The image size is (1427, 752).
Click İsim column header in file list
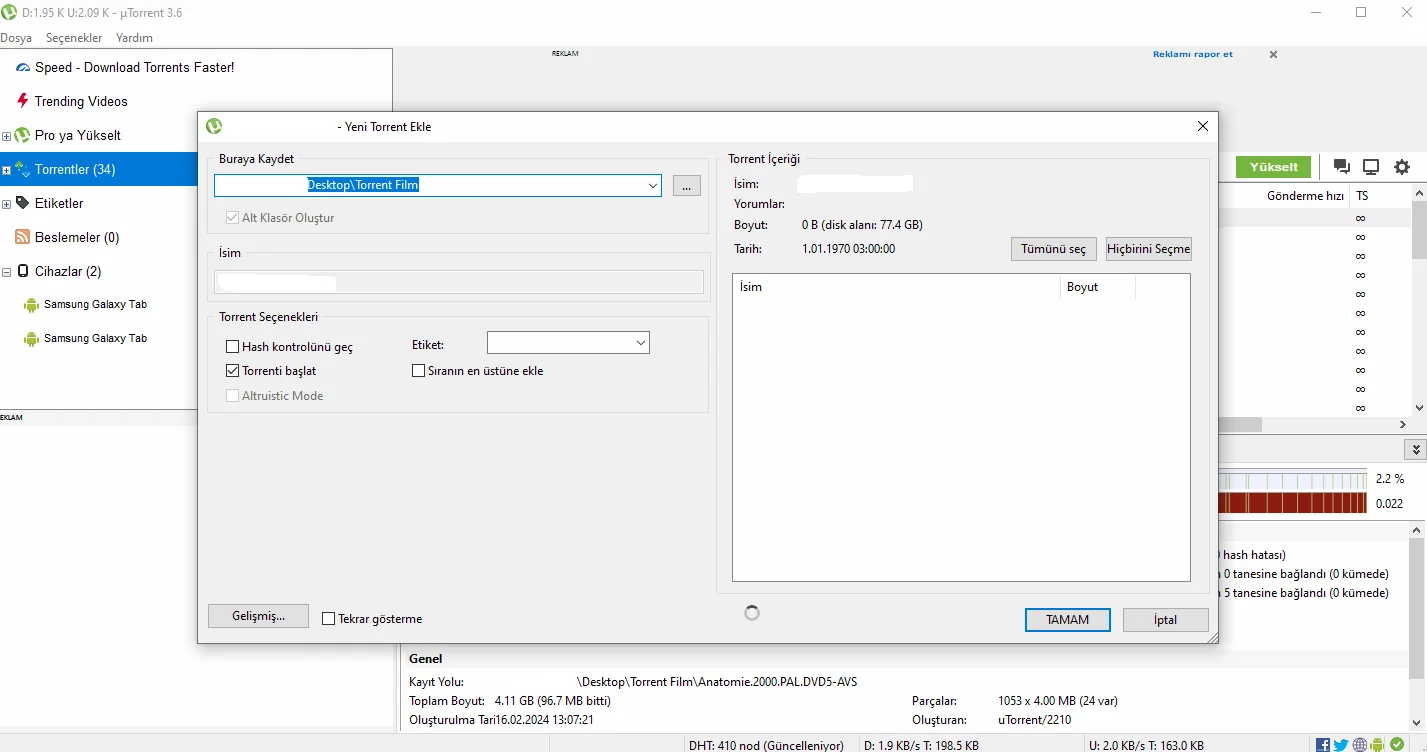(896, 287)
